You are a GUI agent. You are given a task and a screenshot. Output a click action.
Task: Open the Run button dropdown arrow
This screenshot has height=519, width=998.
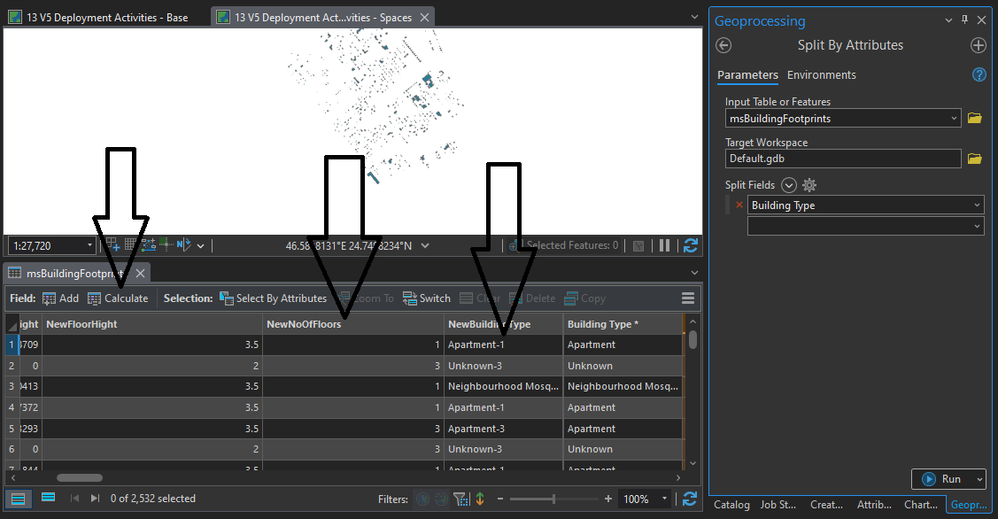[980, 479]
